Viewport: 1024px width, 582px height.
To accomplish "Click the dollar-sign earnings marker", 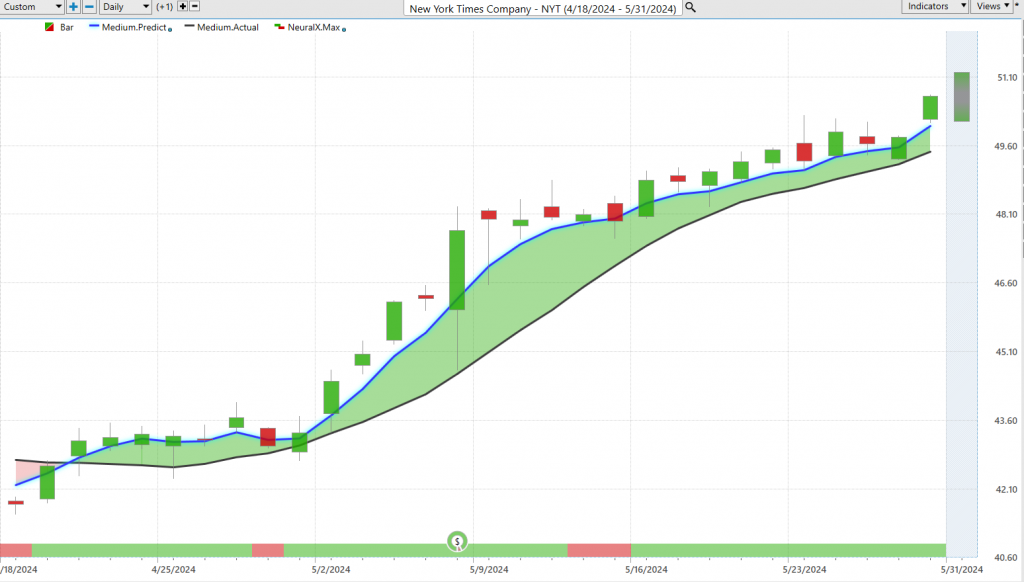I will tap(457, 541).
